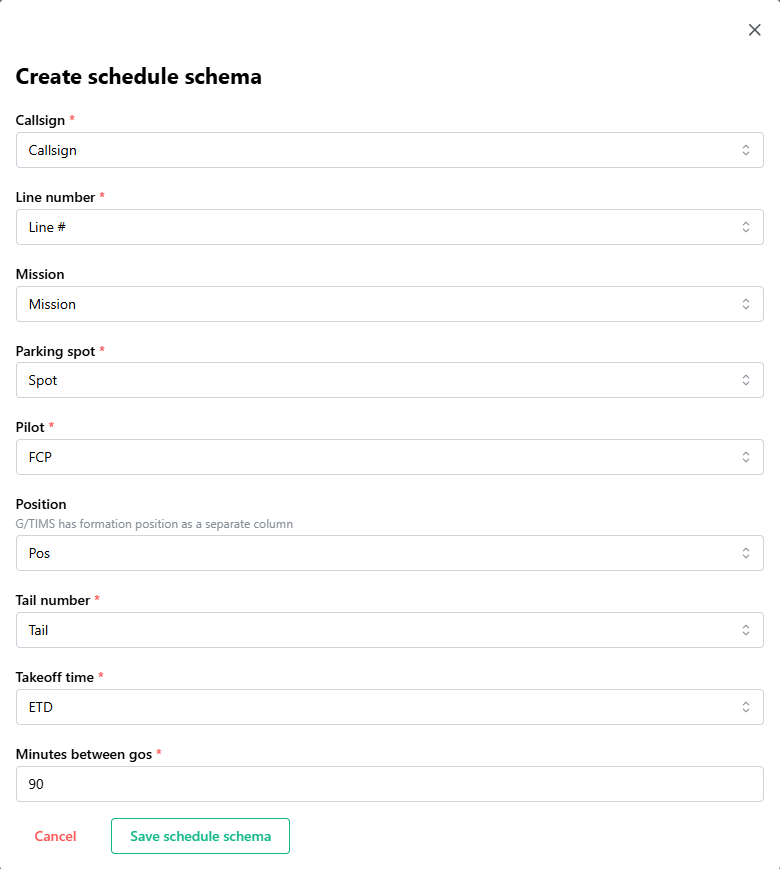Expand the Pos position dropdown
Image resolution: width=780 pixels, height=869 pixels.
(380, 553)
